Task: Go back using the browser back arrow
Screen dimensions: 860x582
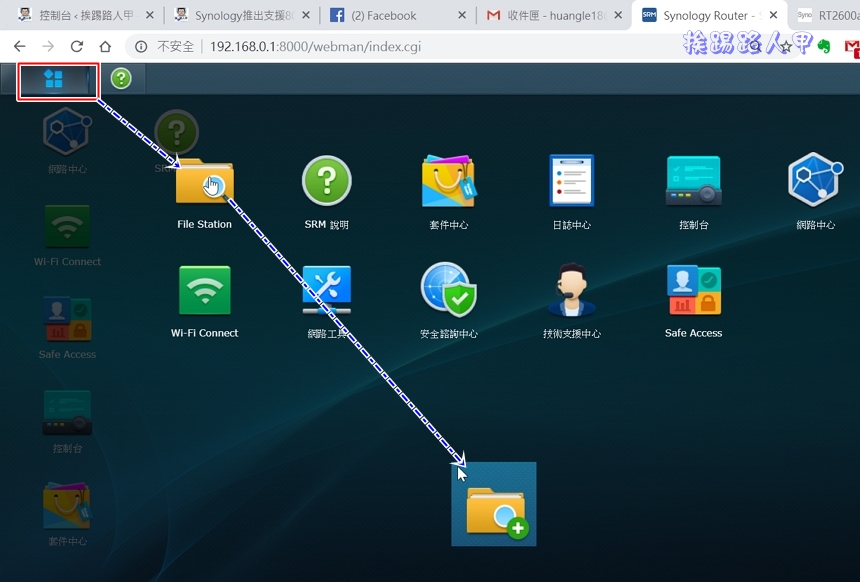Action: pyautogui.click(x=19, y=47)
